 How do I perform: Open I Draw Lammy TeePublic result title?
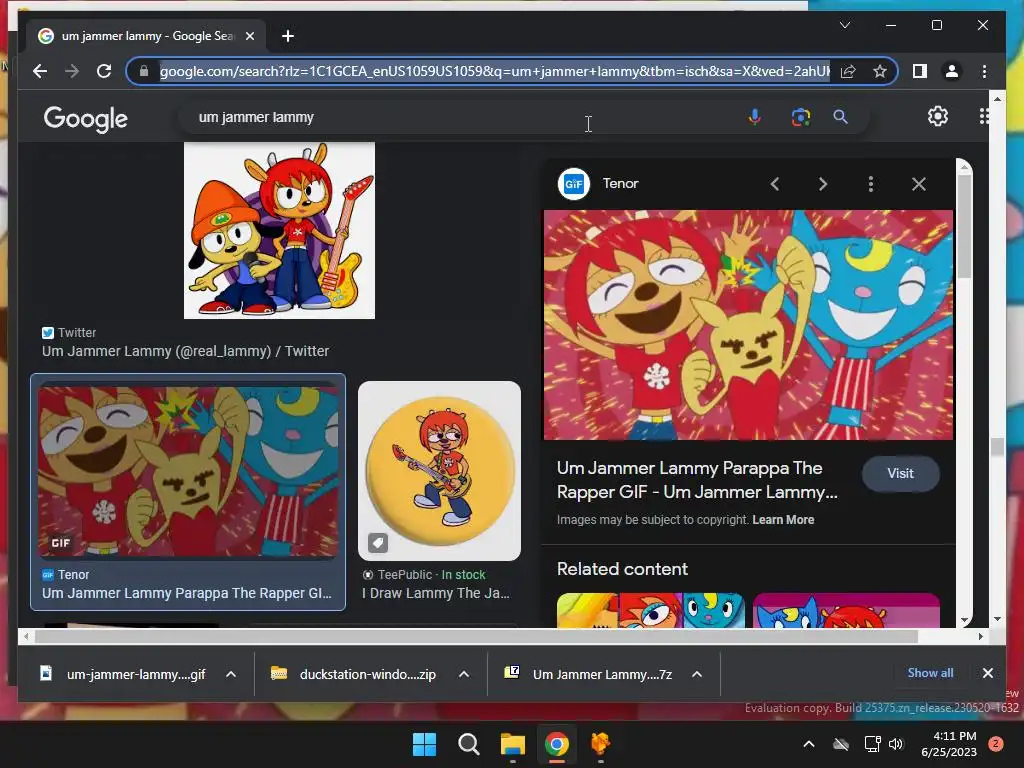pos(436,593)
